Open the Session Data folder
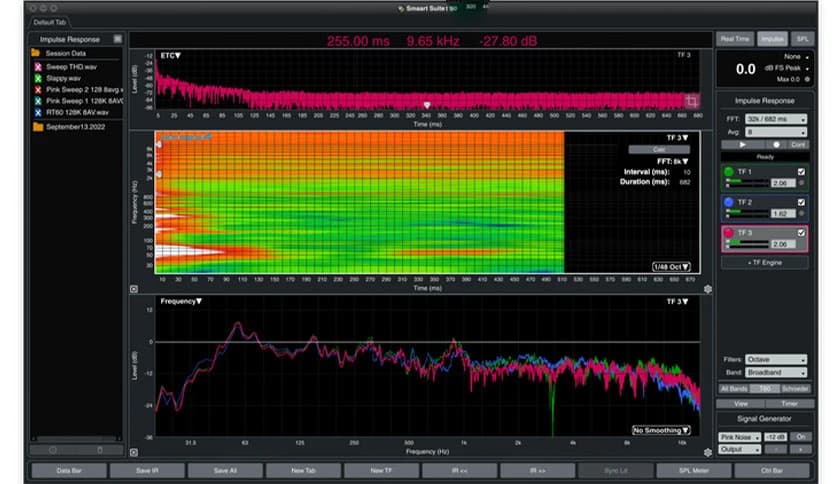Viewport: 836px width, 484px height. click(x=36, y=53)
